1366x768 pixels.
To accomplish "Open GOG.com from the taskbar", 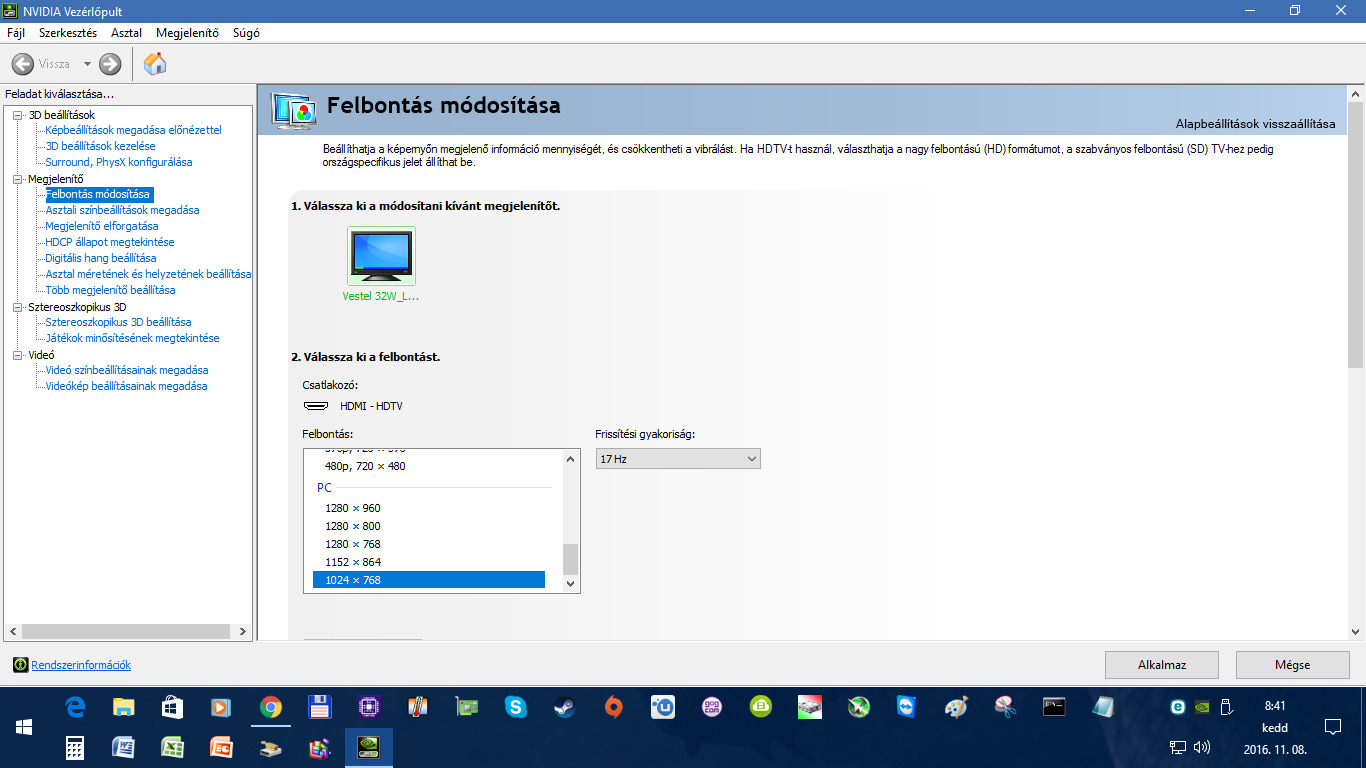I will pos(712,708).
